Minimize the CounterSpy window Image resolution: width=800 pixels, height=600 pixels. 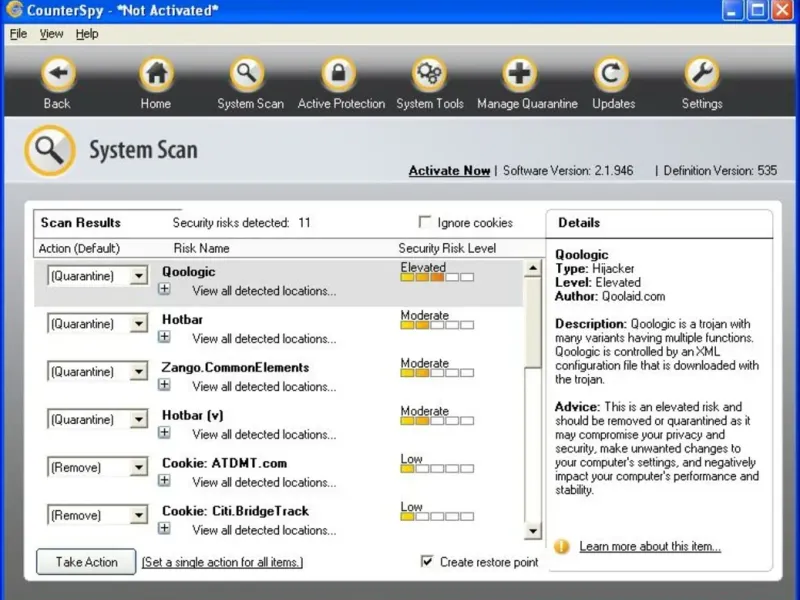(x=732, y=10)
